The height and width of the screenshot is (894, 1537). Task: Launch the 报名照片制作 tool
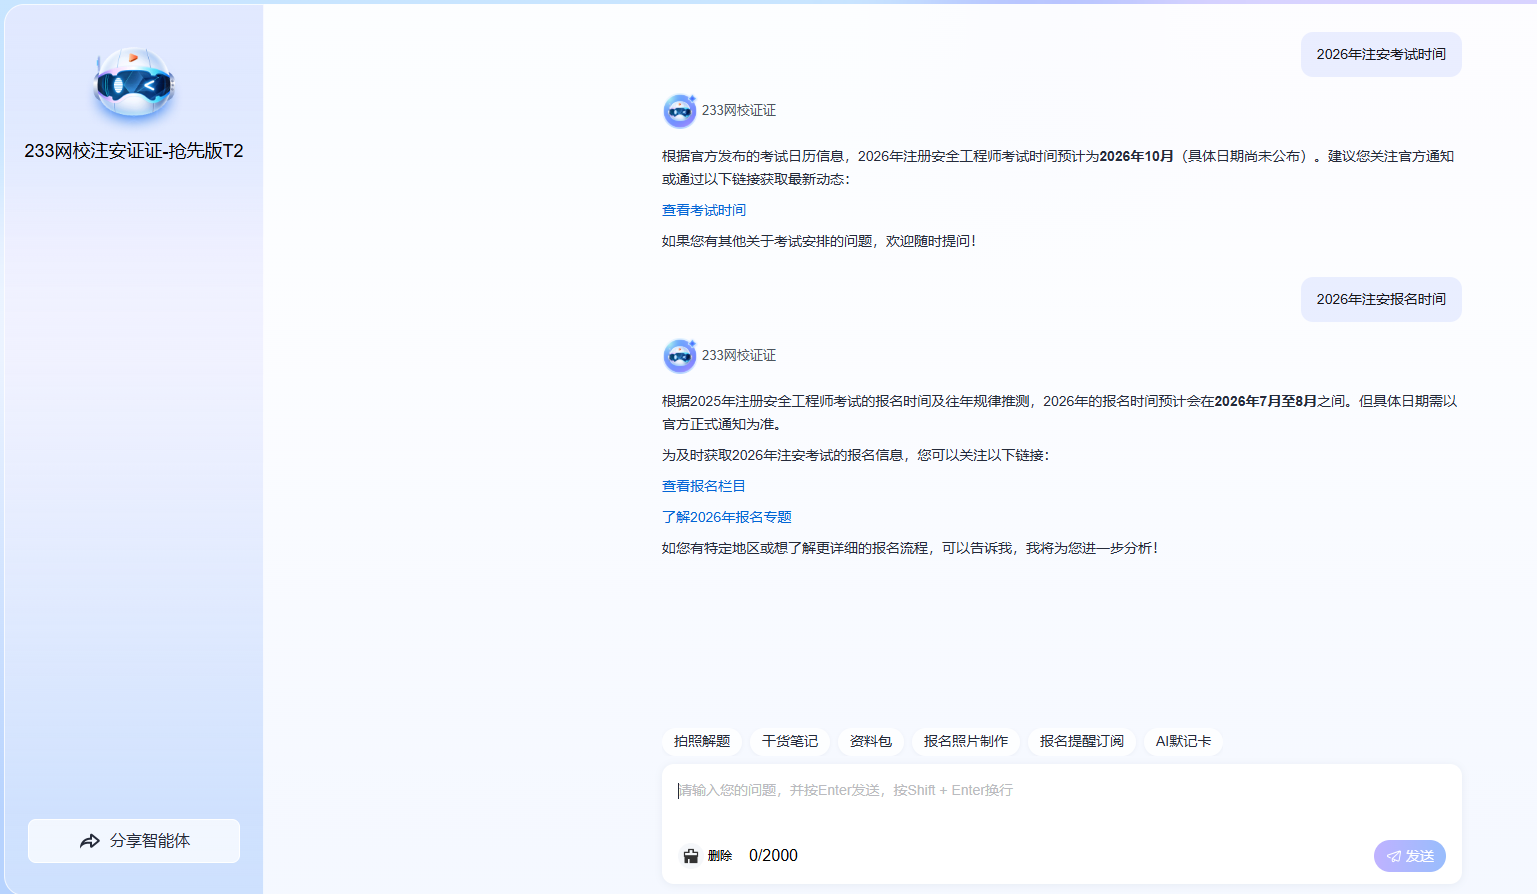tap(966, 741)
